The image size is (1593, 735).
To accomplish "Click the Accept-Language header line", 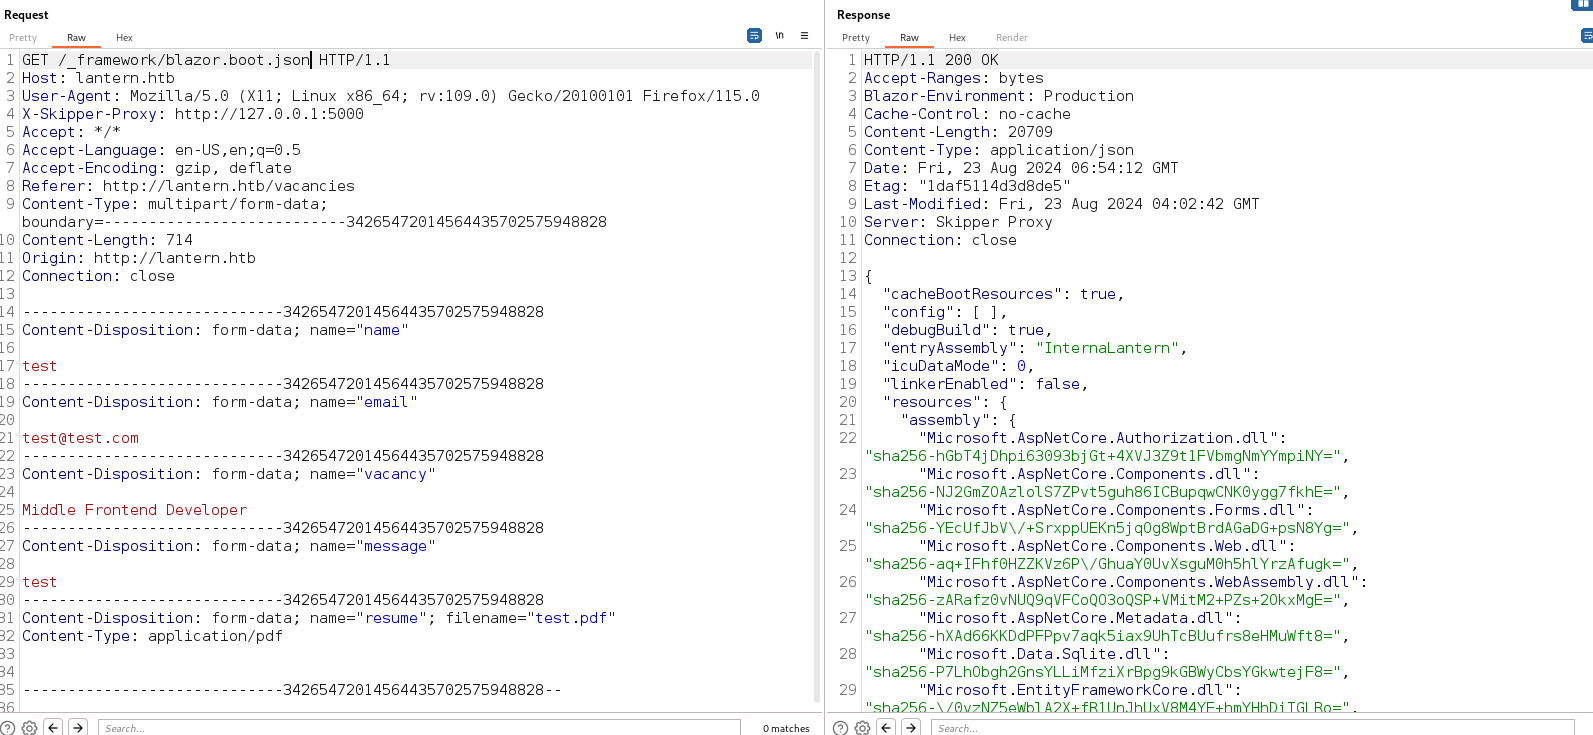I will (161, 150).
